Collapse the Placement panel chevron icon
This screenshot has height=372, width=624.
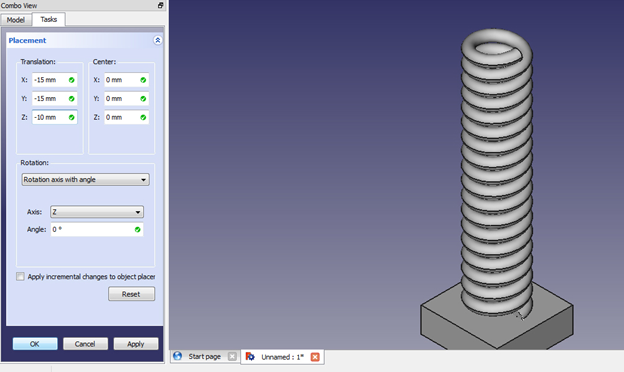(x=158, y=40)
